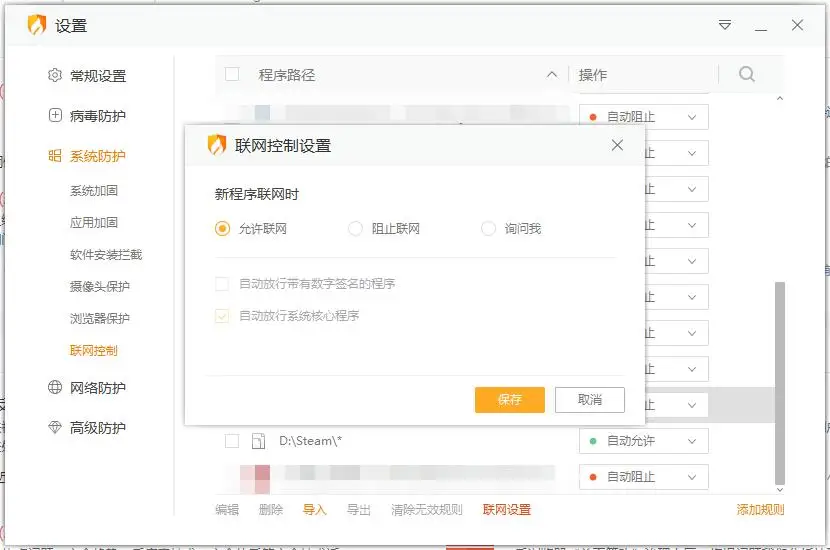Go to 系统加固 sub-item
830x550 pixels.
tap(94, 191)
